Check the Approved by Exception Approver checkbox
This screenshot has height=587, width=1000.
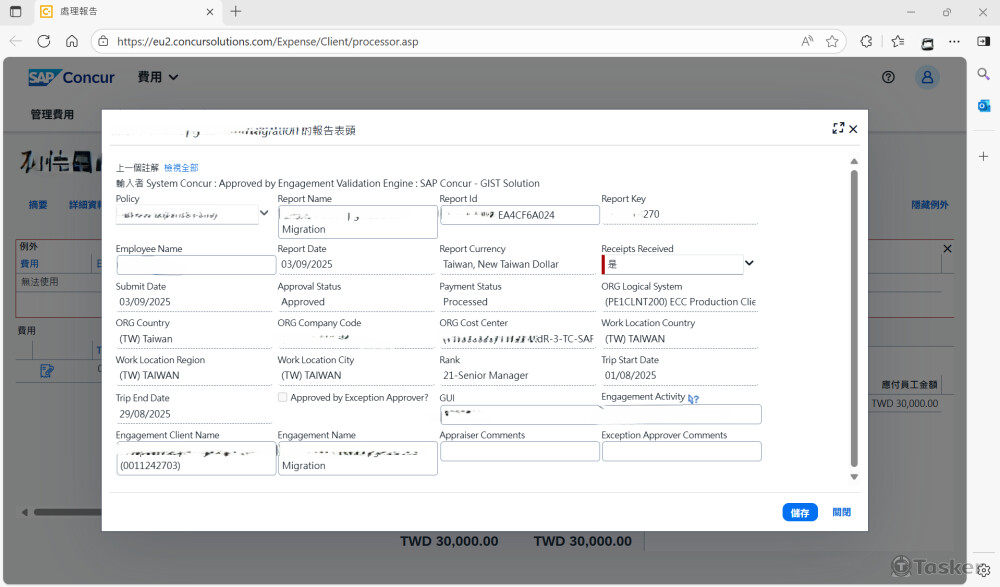[282, 397]
